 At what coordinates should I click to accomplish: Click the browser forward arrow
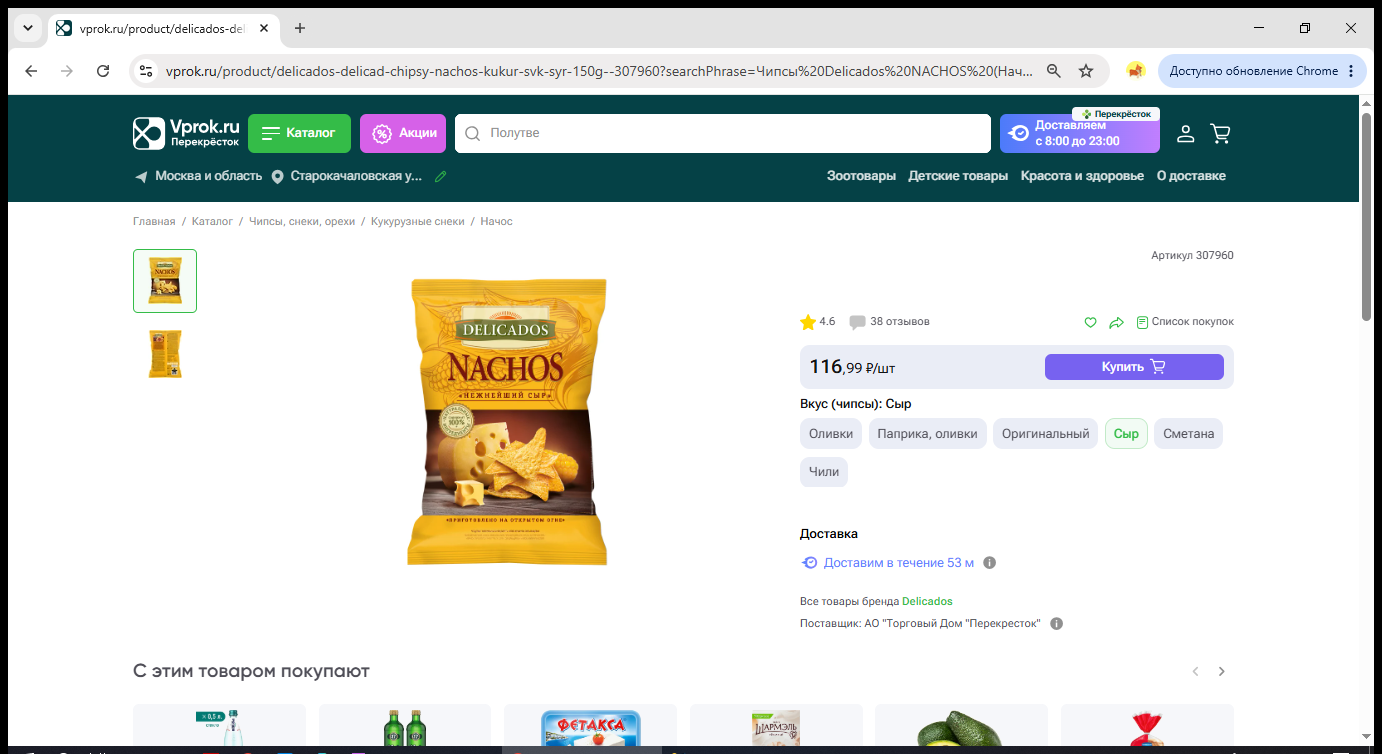pos(67,71)
